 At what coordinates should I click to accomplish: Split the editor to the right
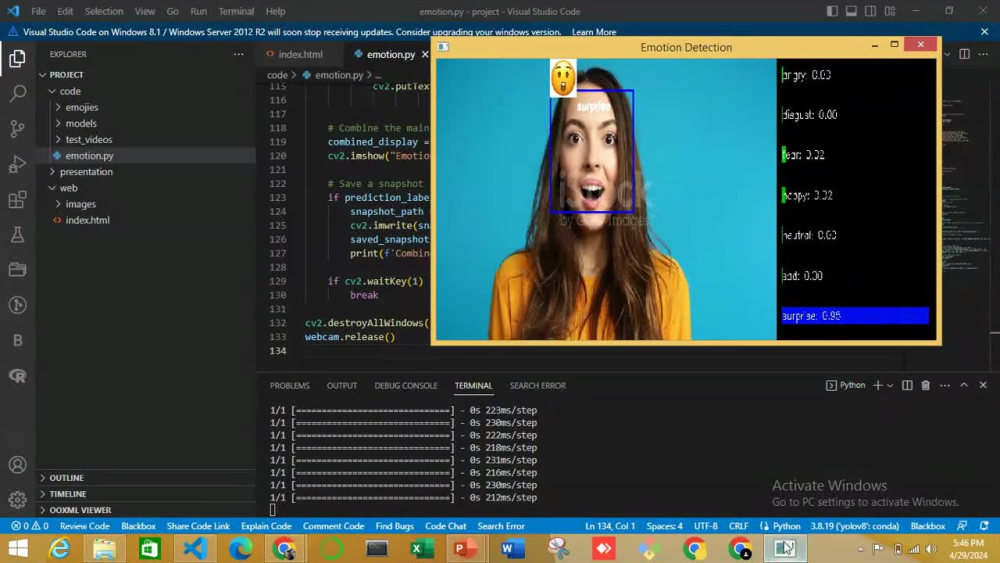[964, 54]
